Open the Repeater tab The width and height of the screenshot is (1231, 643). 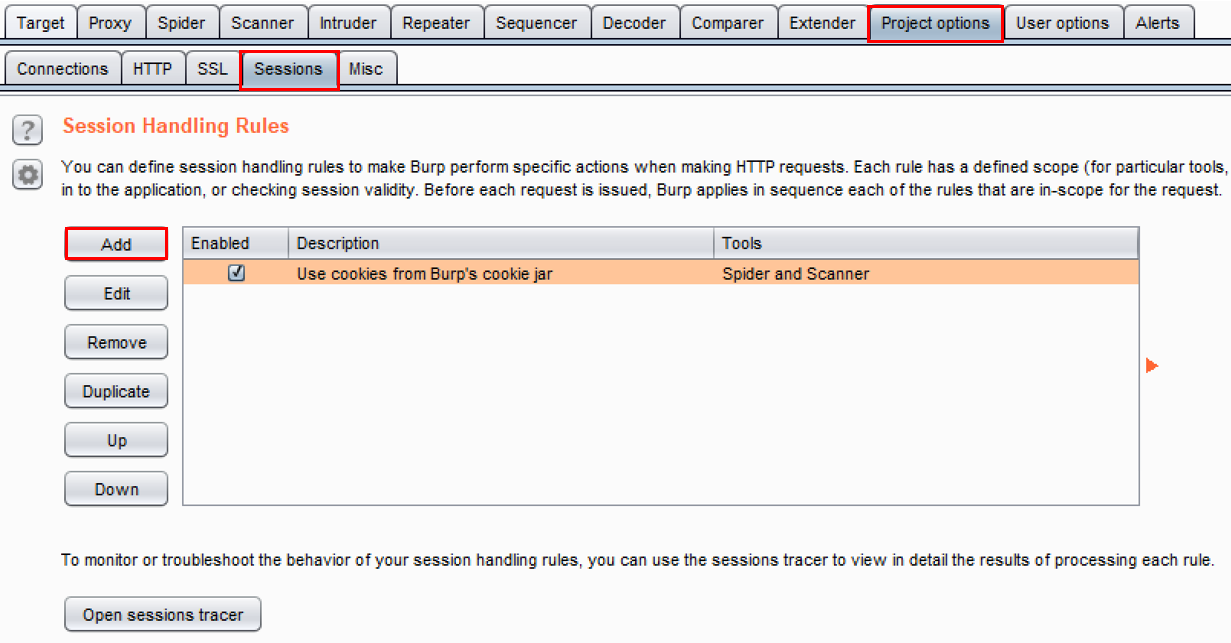click(436, 23)
